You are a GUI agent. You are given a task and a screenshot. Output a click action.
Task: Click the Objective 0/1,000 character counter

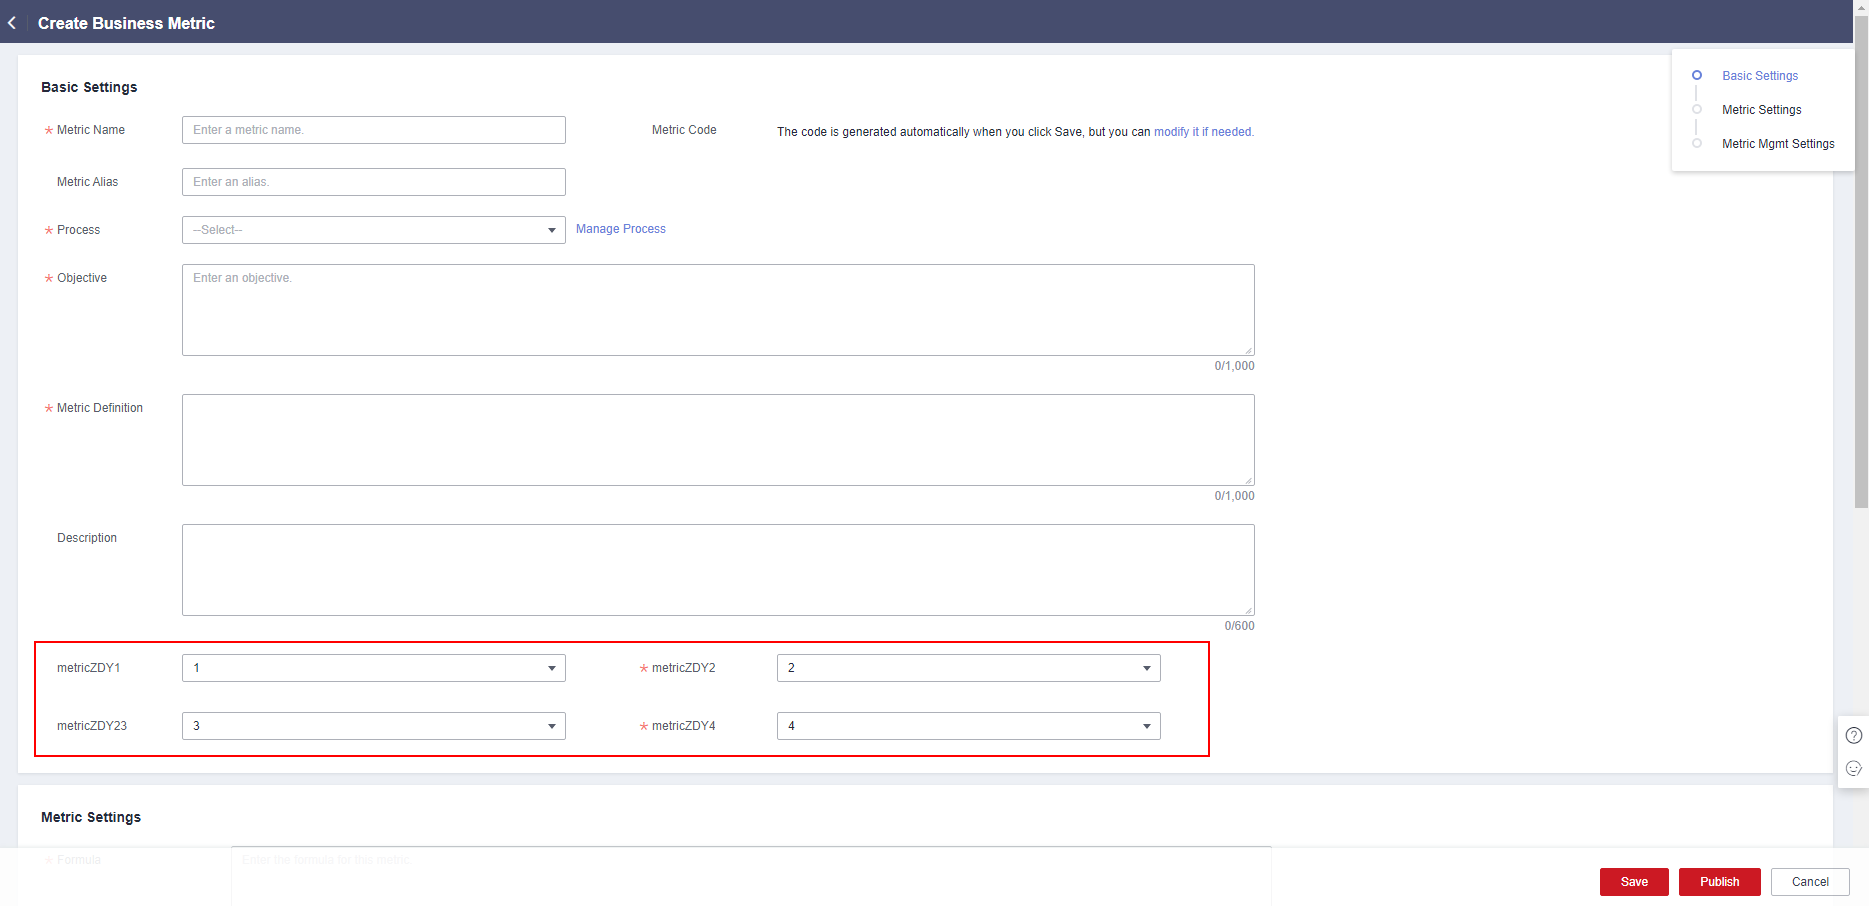click(1234, 366)
